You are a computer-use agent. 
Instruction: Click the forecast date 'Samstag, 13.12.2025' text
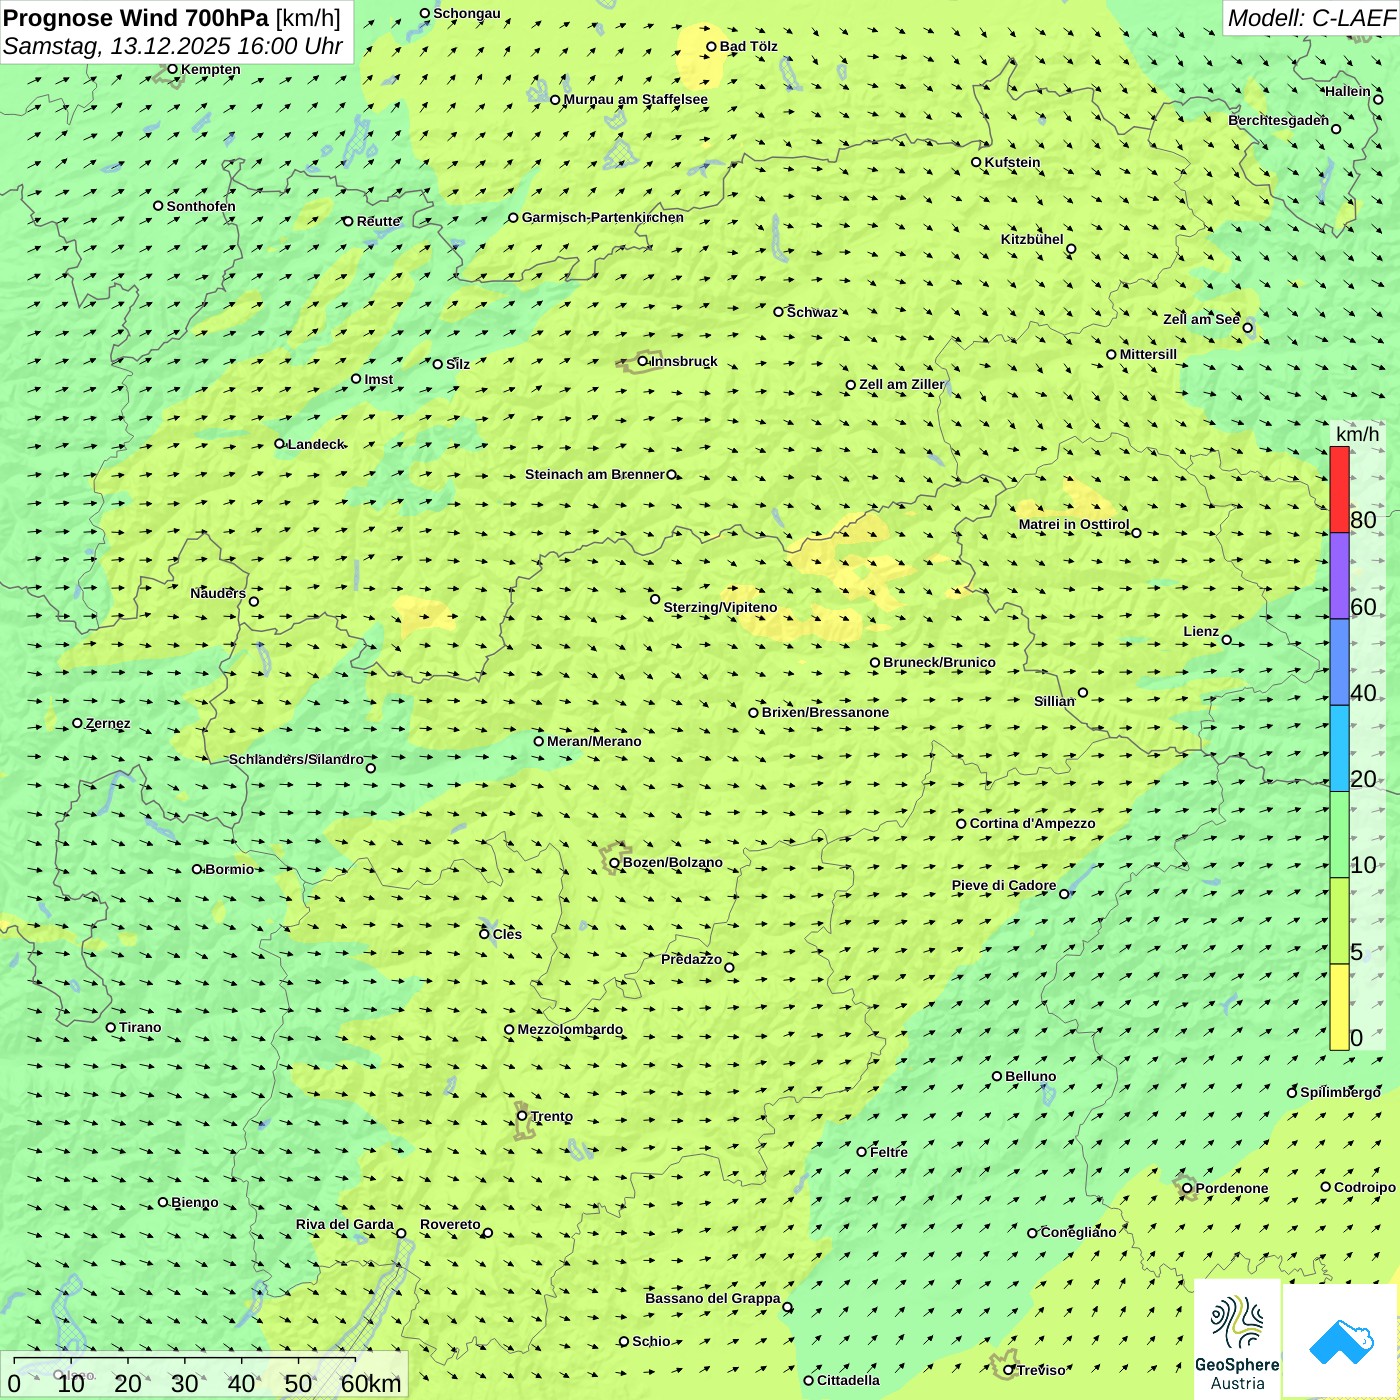116,47
